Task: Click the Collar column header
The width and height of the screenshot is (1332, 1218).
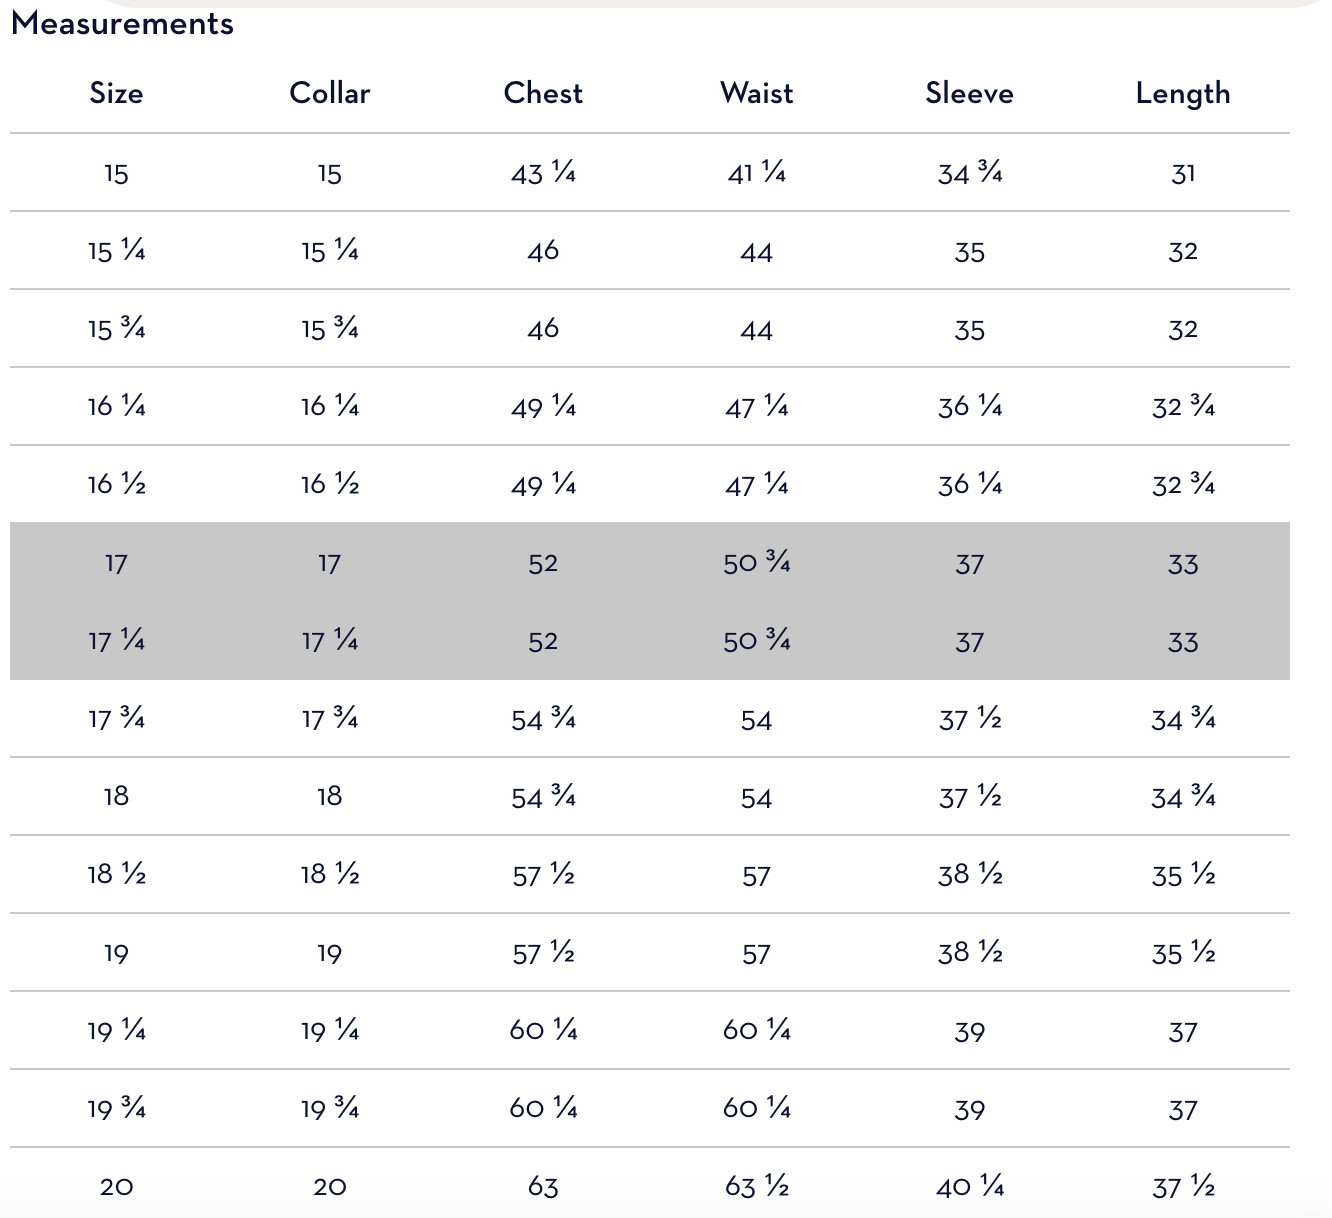Action: click(x=330, y=93)
